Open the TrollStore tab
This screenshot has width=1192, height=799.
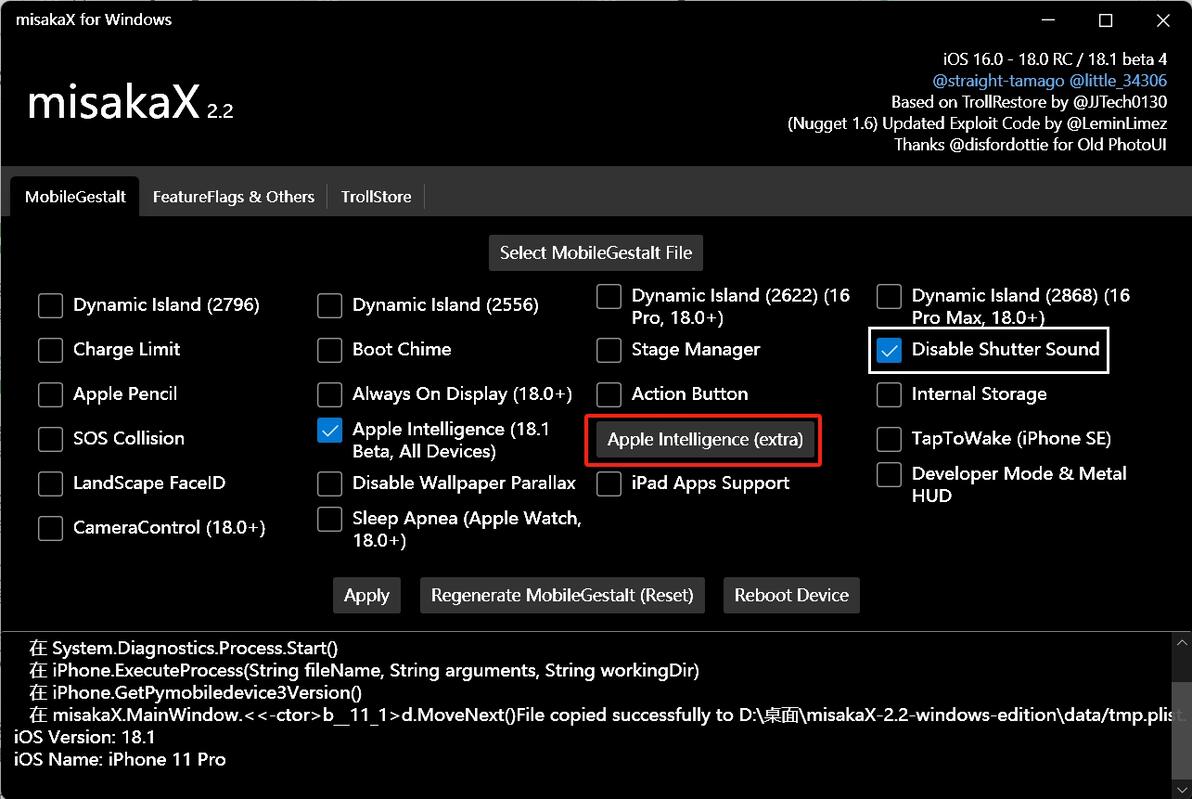tap(376, 197)
